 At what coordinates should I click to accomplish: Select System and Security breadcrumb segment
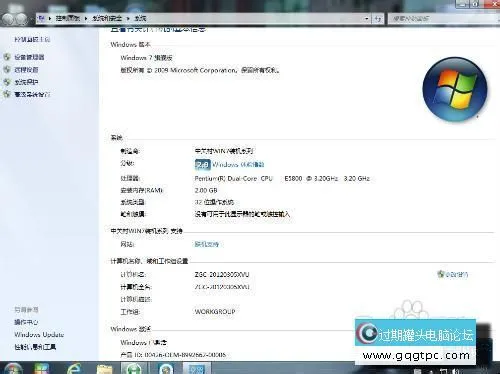107,18
